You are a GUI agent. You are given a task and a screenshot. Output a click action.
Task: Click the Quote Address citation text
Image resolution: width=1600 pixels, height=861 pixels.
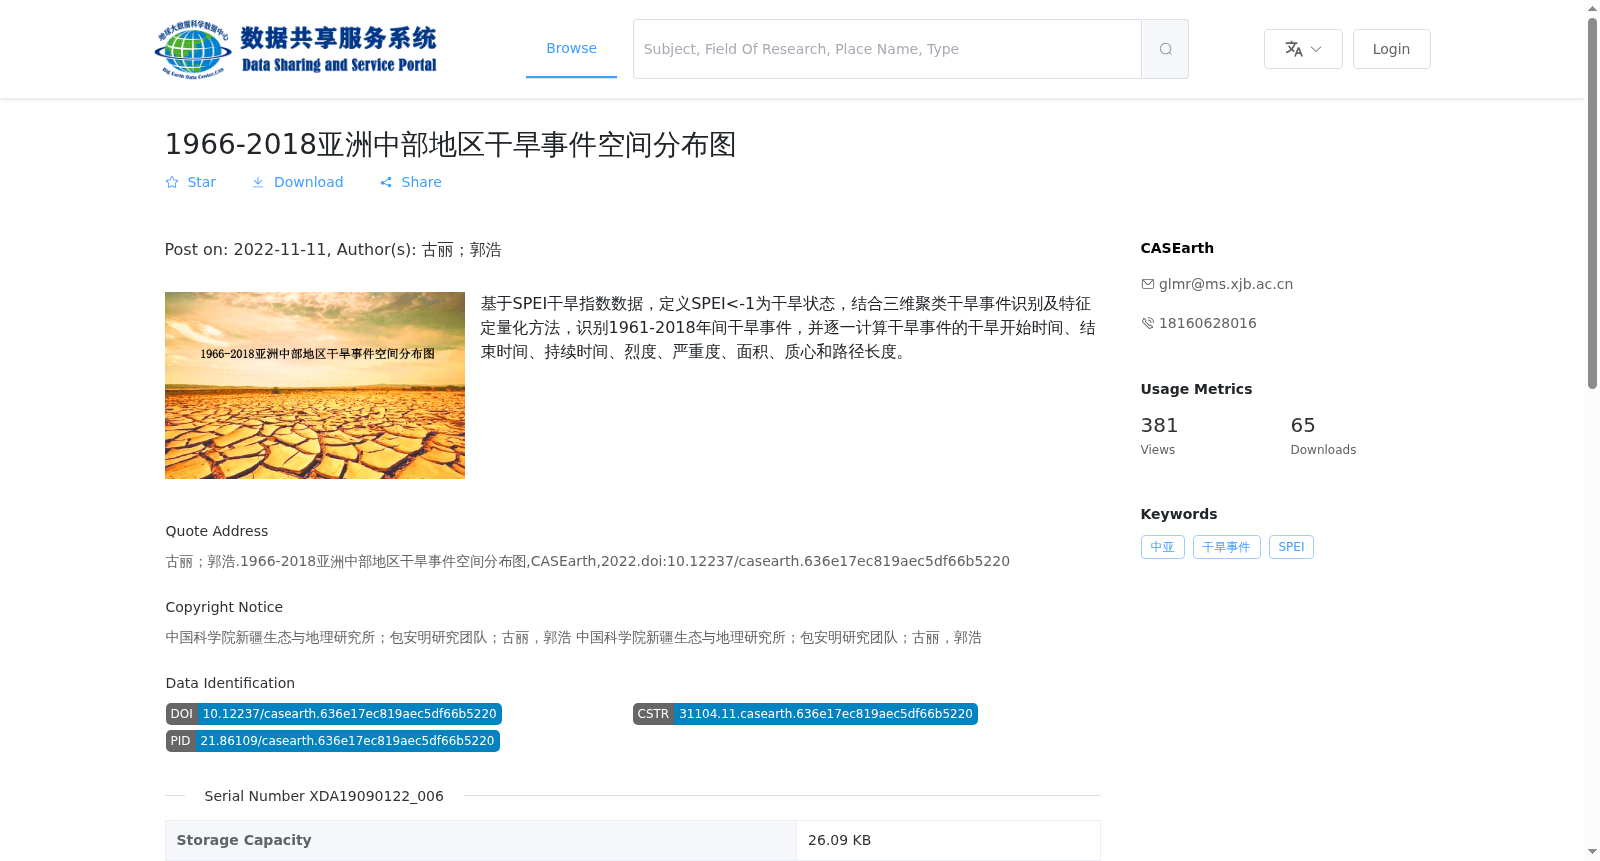(588, 561)
